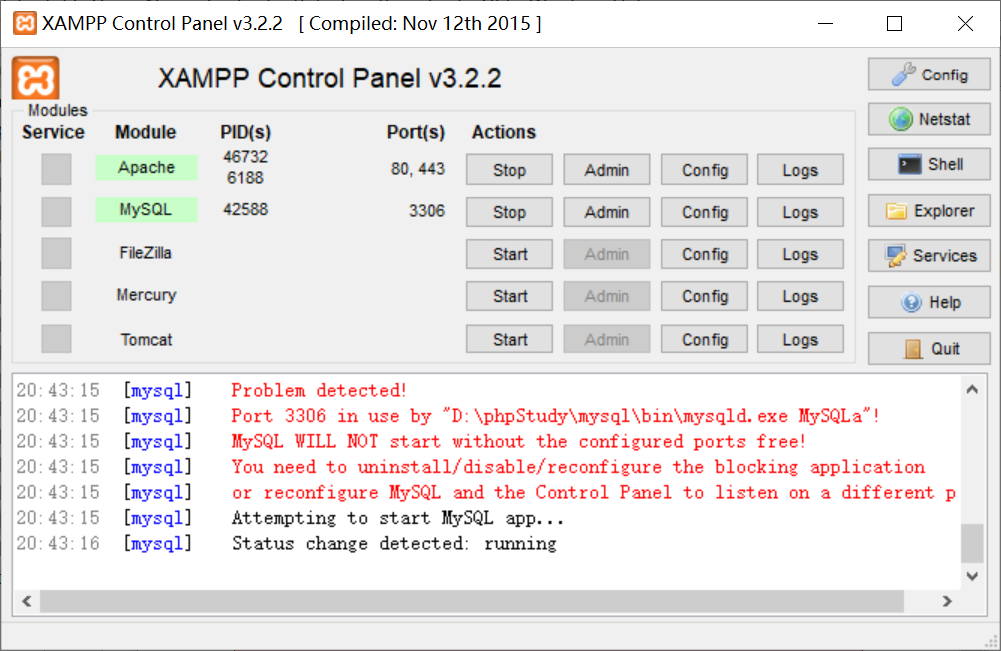The height and width of the screenshot is (651, 1001).
Task: Click the log scroll down arrow
Action: [x=972, y=576]
